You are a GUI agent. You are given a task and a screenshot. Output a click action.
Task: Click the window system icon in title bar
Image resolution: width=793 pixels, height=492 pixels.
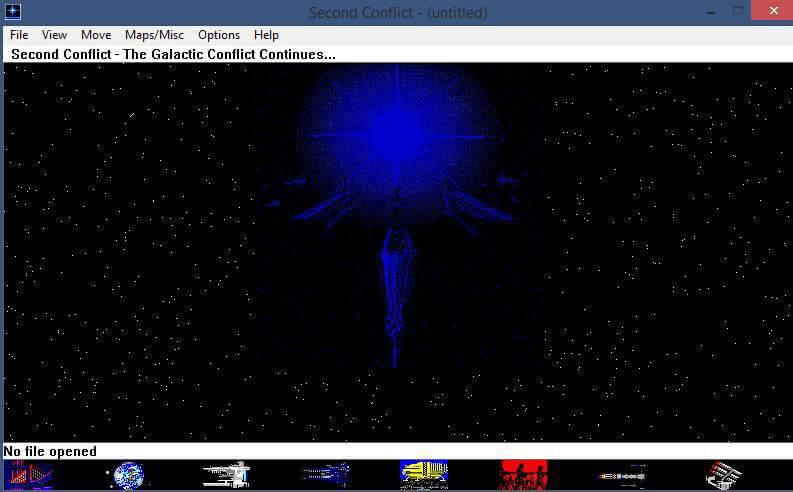click(x=14, y=12)
